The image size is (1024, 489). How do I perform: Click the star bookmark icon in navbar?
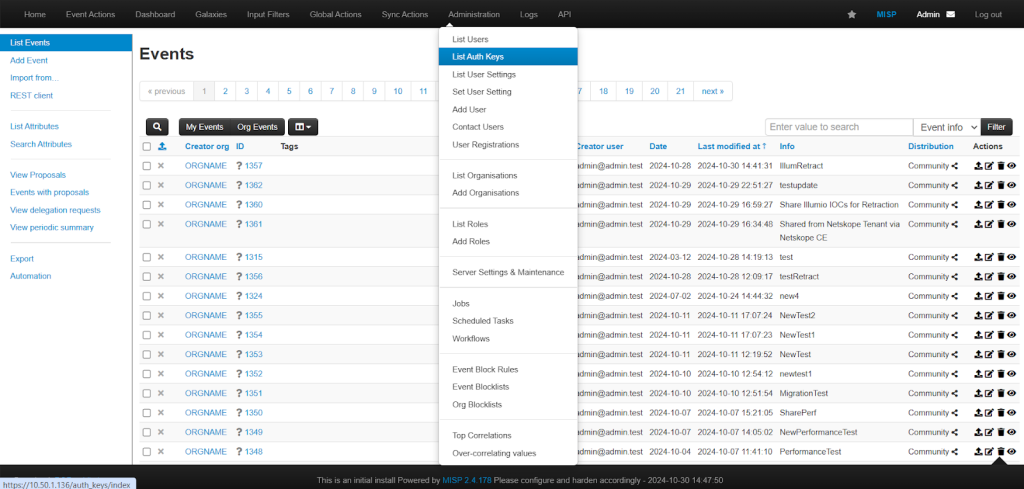[x=852, y=14]
